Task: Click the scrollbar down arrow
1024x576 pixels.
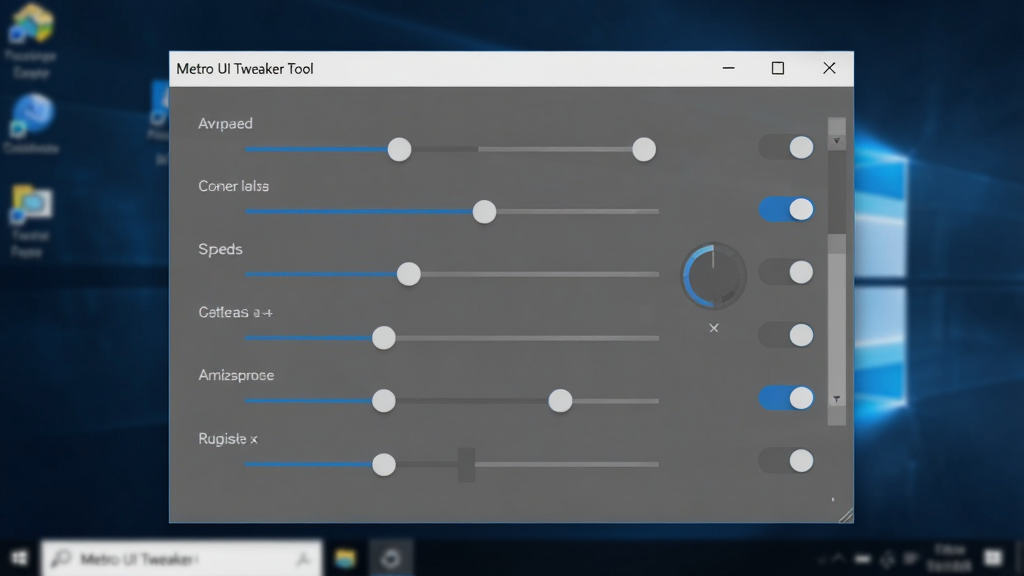Action: 837,398
